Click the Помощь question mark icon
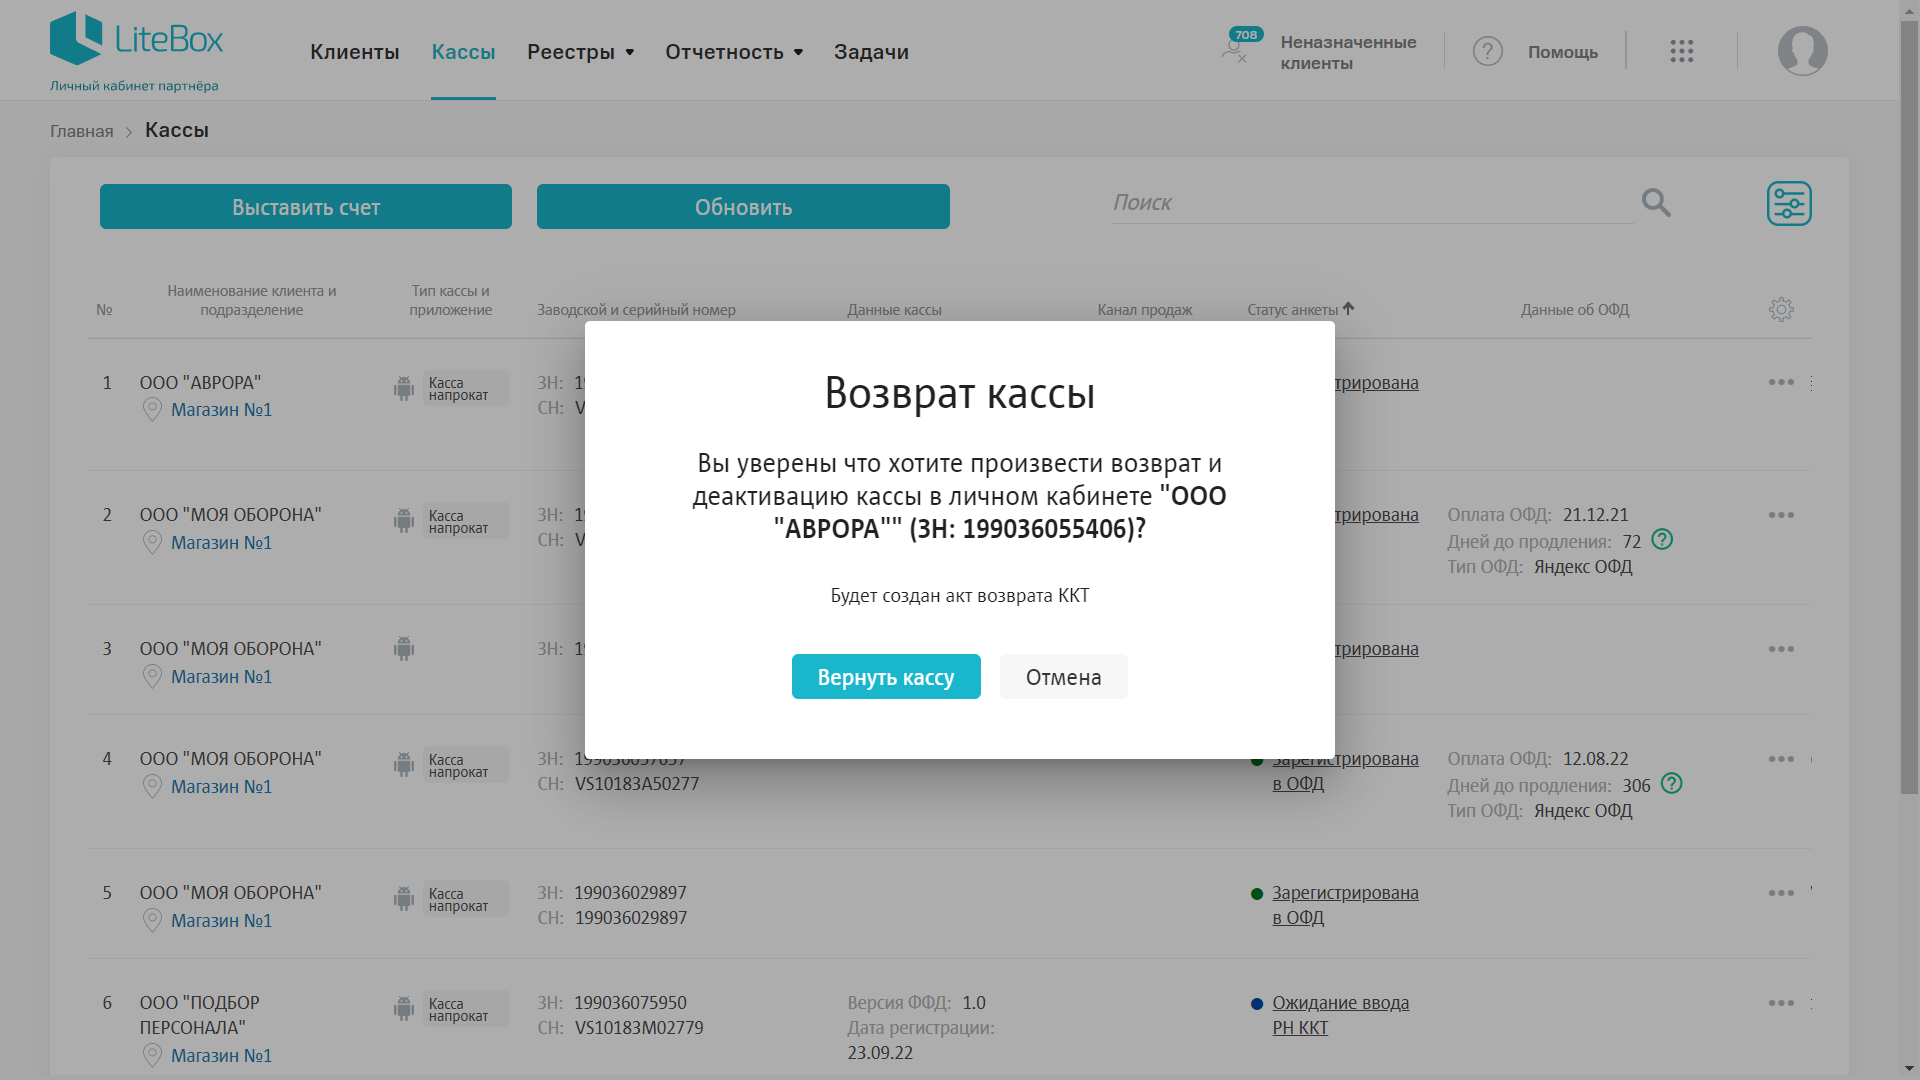1920x1080 pixels. click(1487, 51)
